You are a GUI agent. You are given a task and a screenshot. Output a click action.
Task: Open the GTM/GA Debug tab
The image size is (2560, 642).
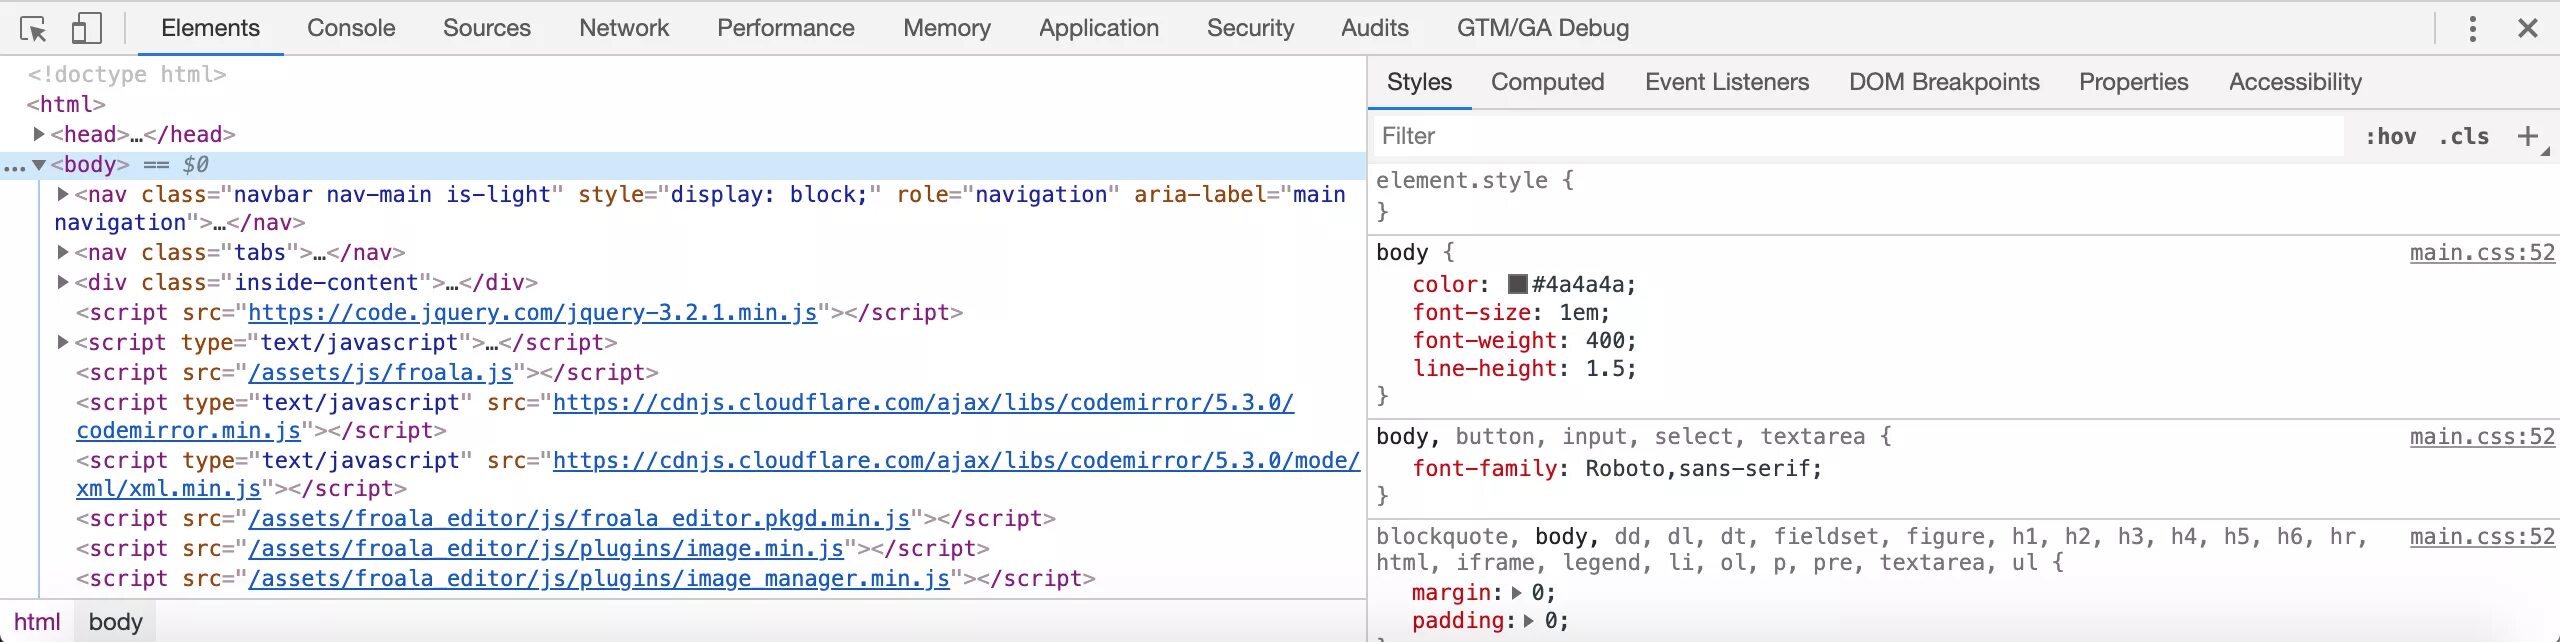tap(1543, 28)
